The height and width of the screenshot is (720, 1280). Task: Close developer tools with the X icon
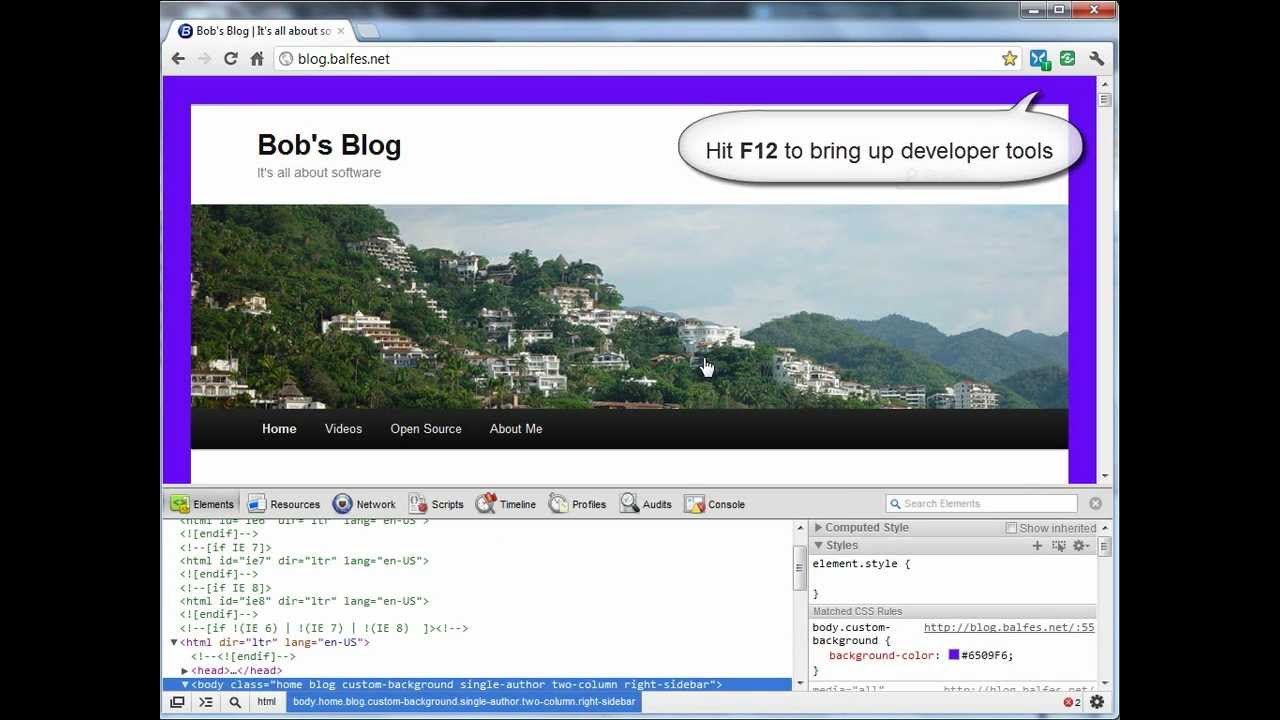click(1095, 504)
